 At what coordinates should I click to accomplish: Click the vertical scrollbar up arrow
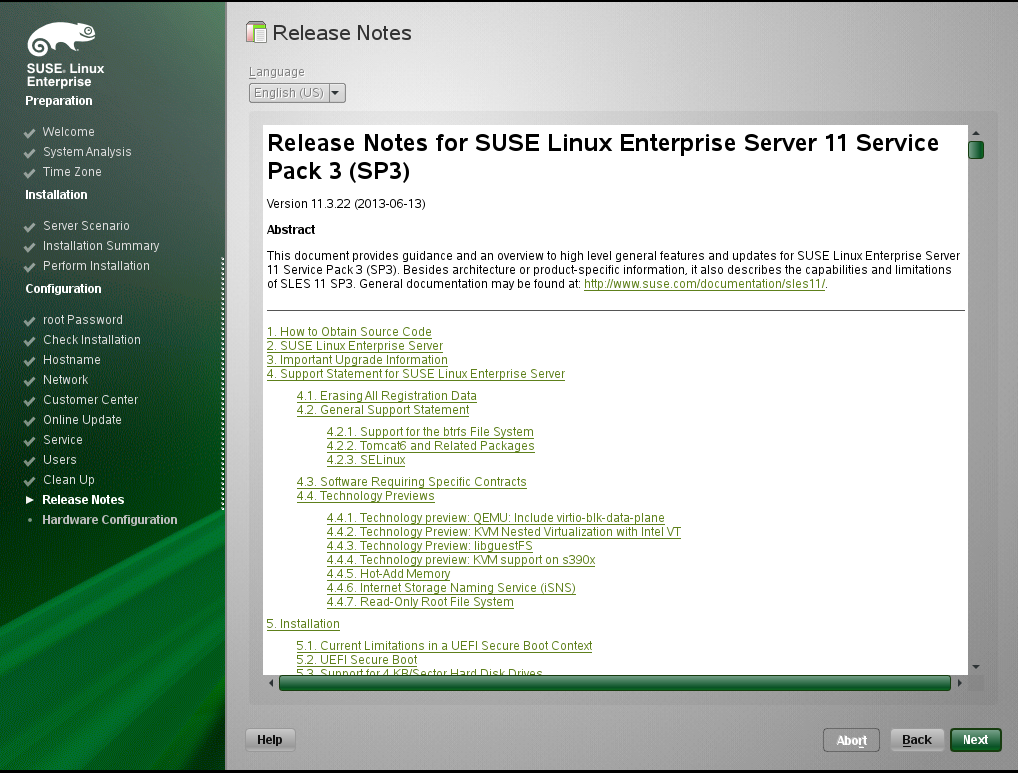click(x=976, y=133)
